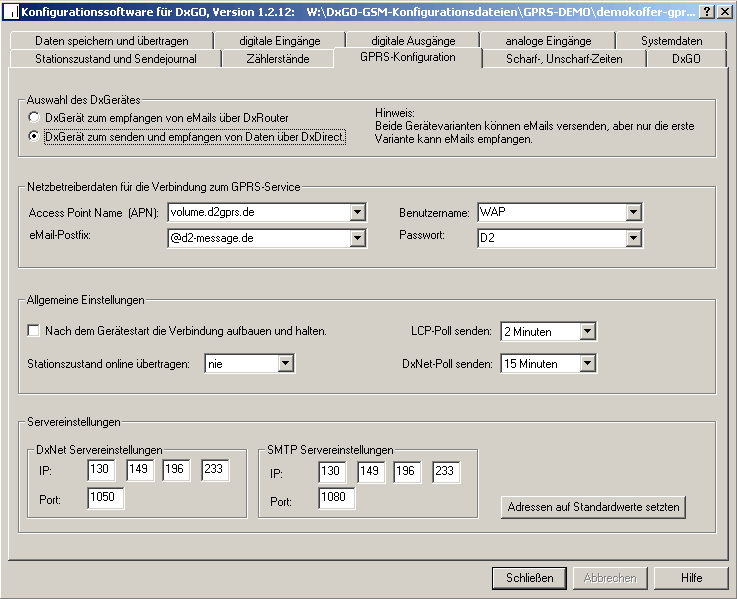
Task: Open the Access Point Name dropdown
Action: pyautogui.click(x=358, y=212)
